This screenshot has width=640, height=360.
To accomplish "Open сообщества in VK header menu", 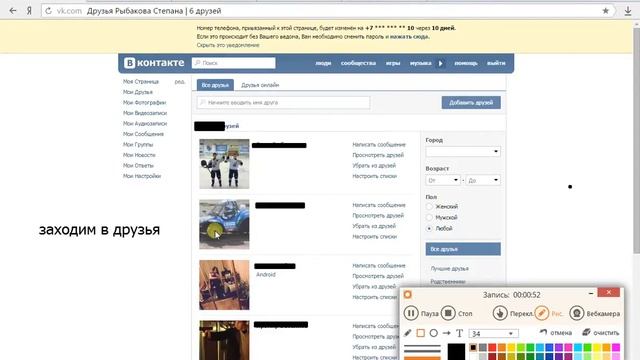I will pyautogui.click(x=358, y=63).
